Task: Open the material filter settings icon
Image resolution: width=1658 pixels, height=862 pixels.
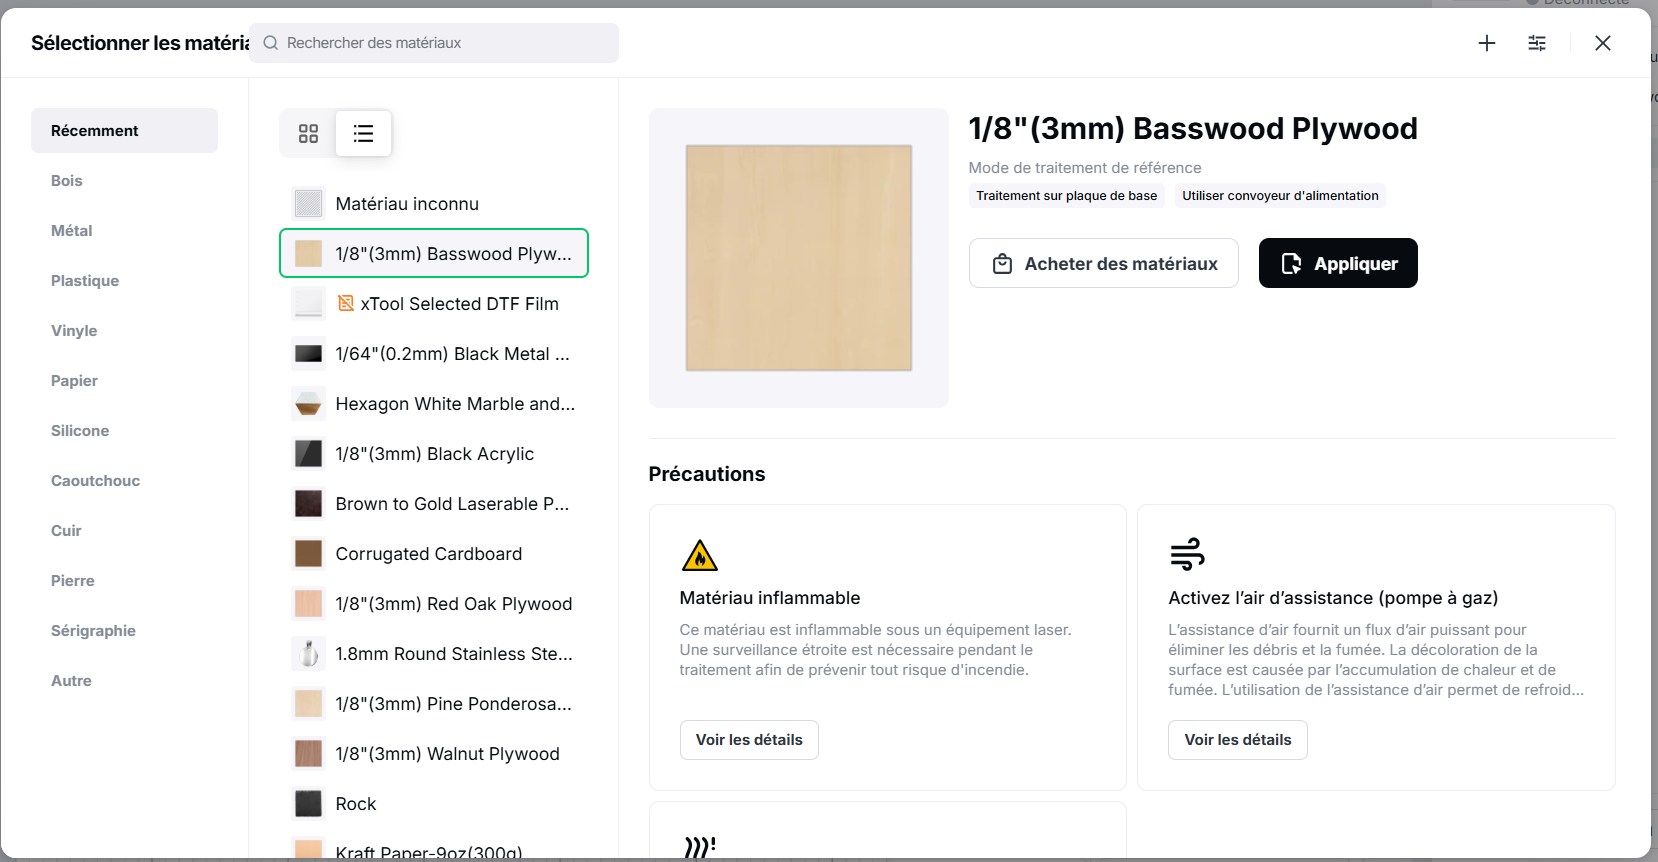Action: (x=1537, y=43)
